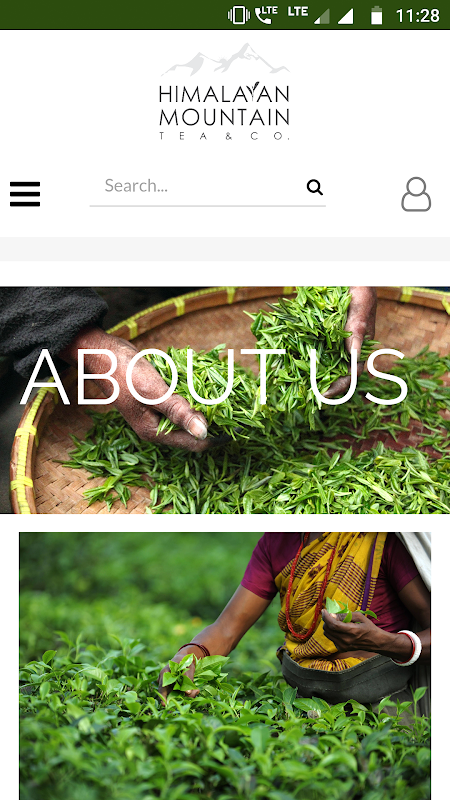Tap the 11:28 clock in status bar
The width and height of the screenshot is (450, 800).
pyautogui.click(x=417, y=15)
